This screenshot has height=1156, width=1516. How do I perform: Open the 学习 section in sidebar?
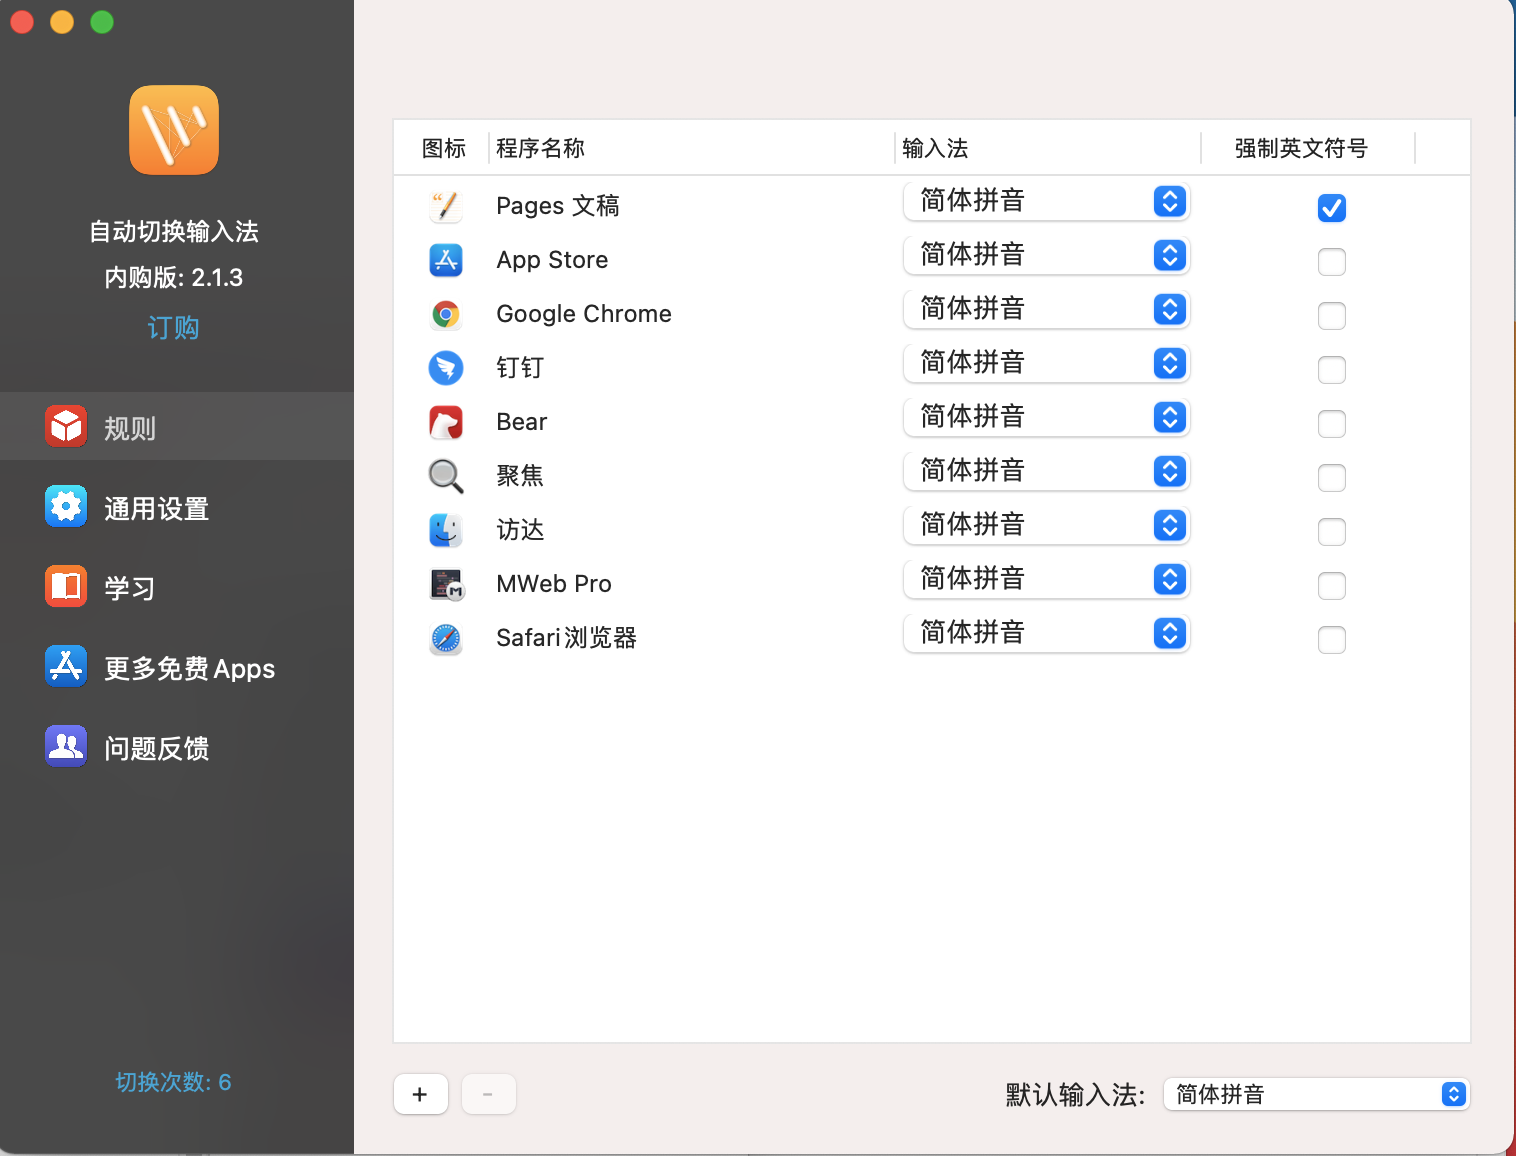coord(130,588)
